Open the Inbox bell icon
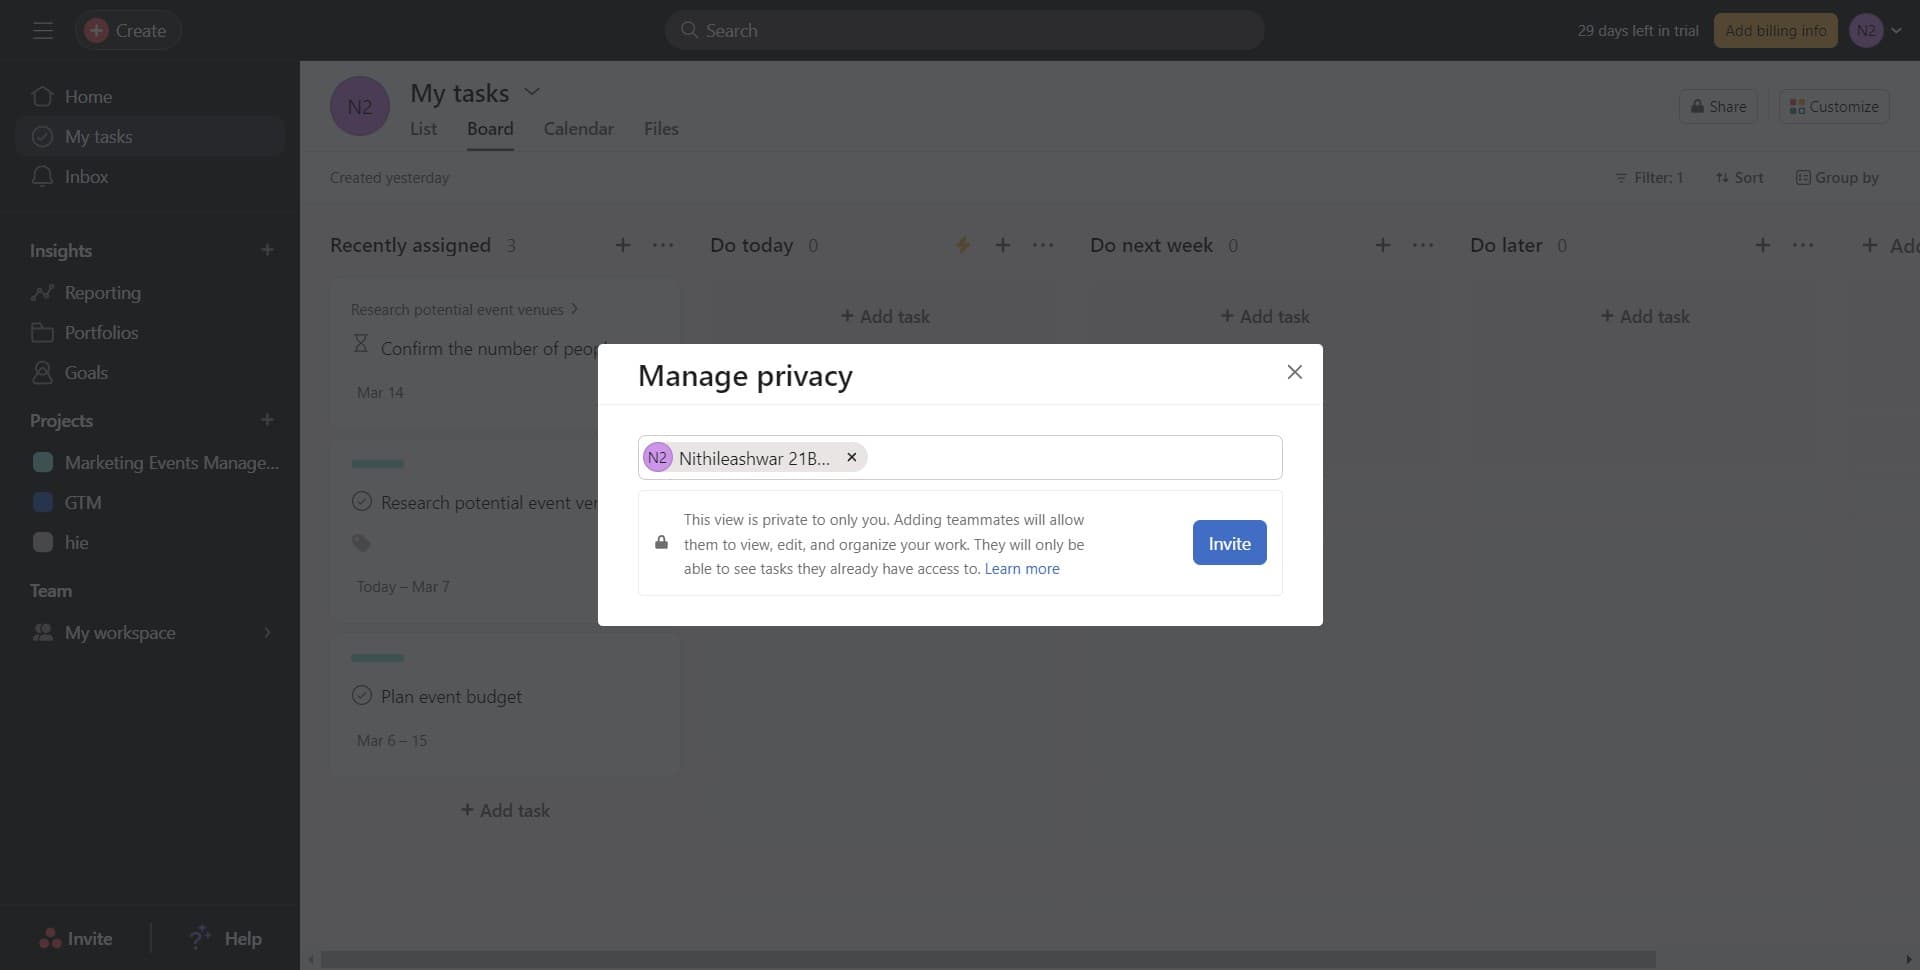The image size is (1920, 970). point(42,177)
